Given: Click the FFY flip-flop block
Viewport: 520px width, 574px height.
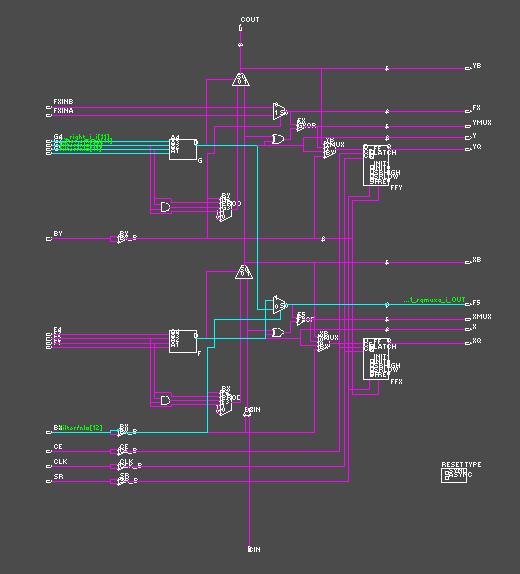Looking at the screenshot, I should pyautogui.click(x=376, y=165).
